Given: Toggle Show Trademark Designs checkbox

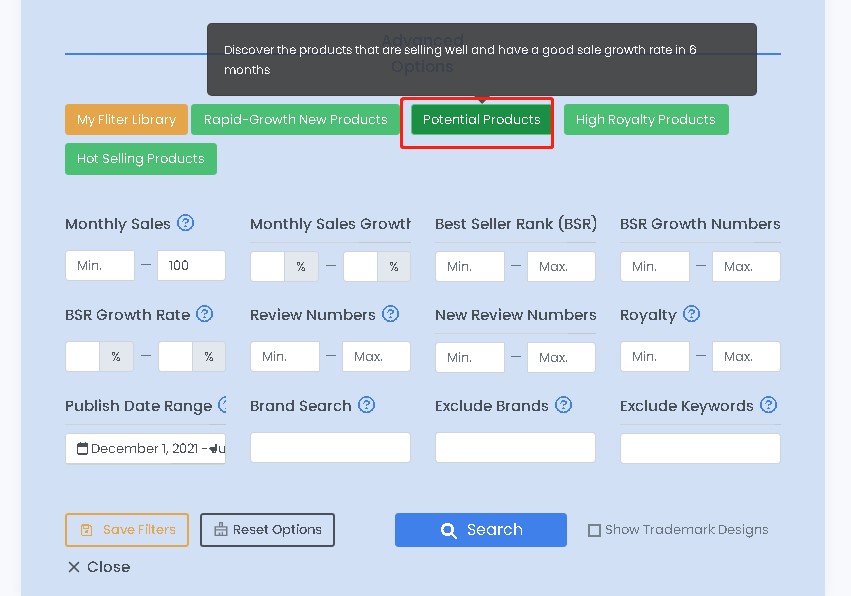Looking at the screenshot, I should coord(594,530).
